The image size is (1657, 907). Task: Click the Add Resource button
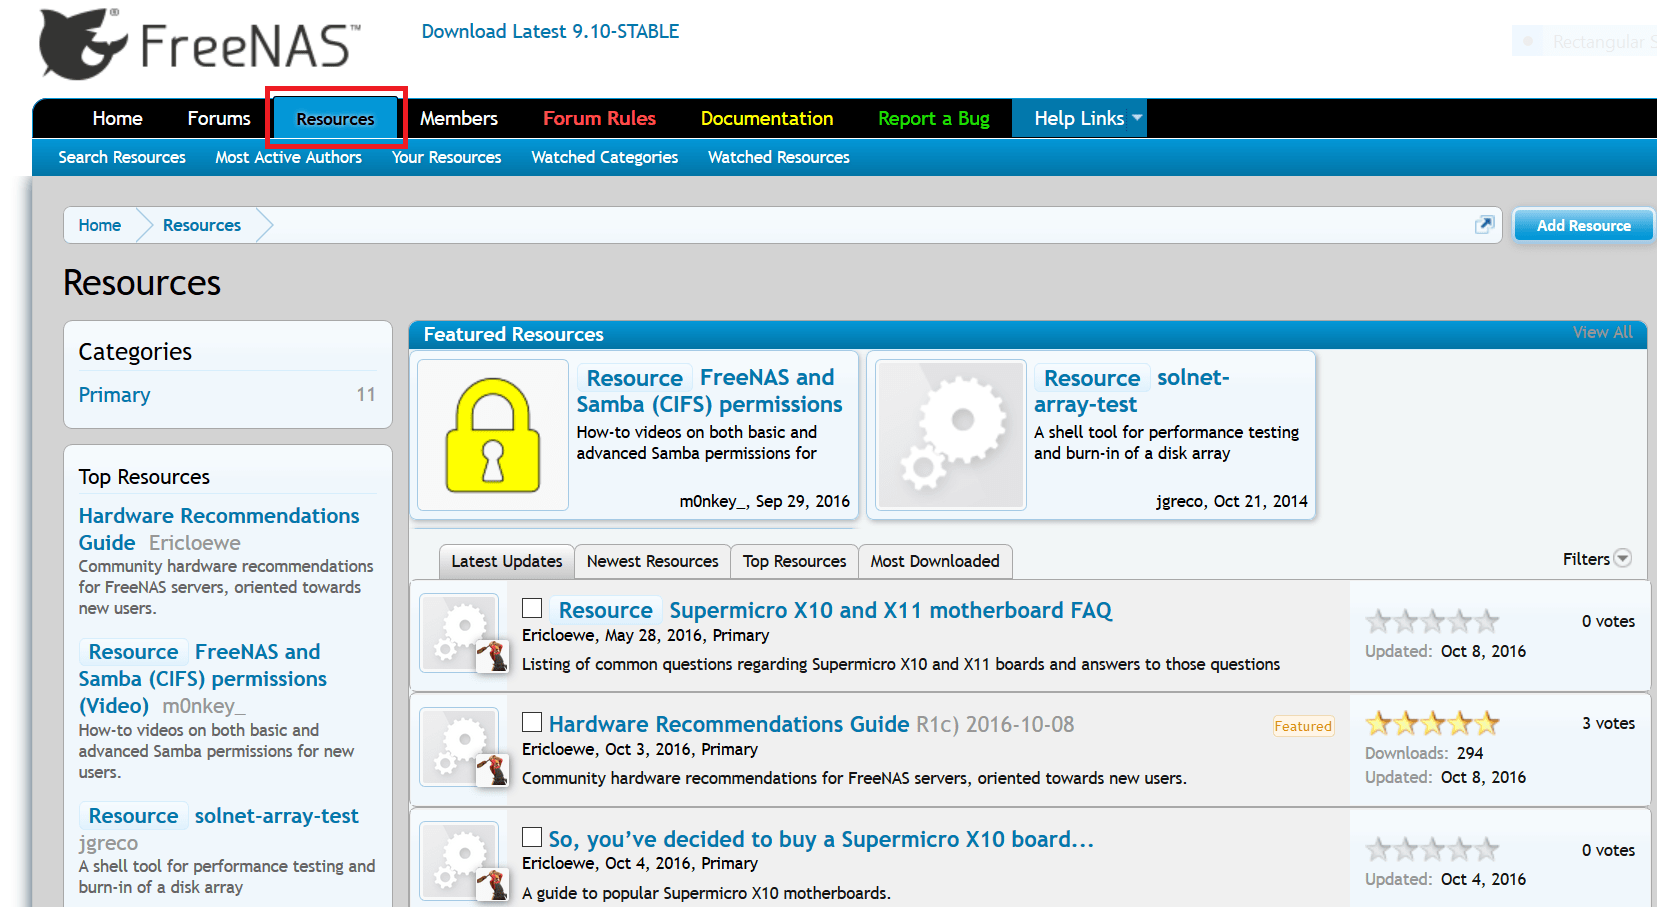click(1583, 225)
